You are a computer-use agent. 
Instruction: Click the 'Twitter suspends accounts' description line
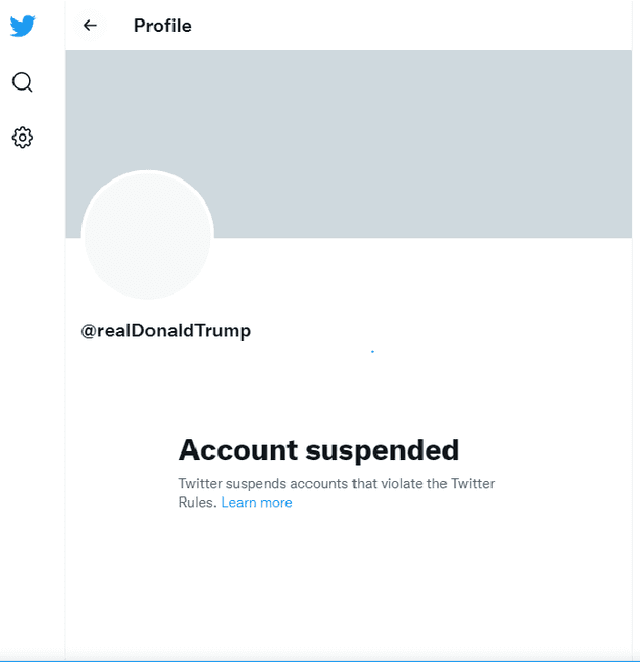[336, 484]
